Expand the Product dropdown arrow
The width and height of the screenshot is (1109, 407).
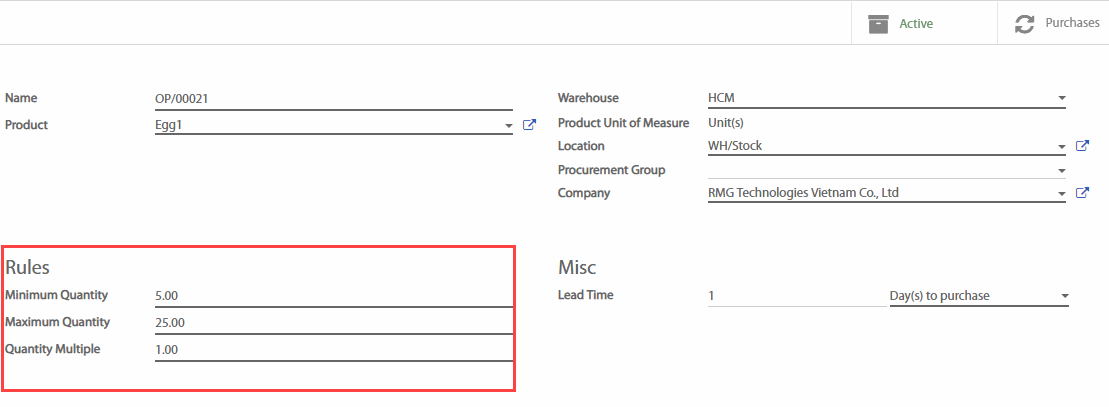pos(508,126)
